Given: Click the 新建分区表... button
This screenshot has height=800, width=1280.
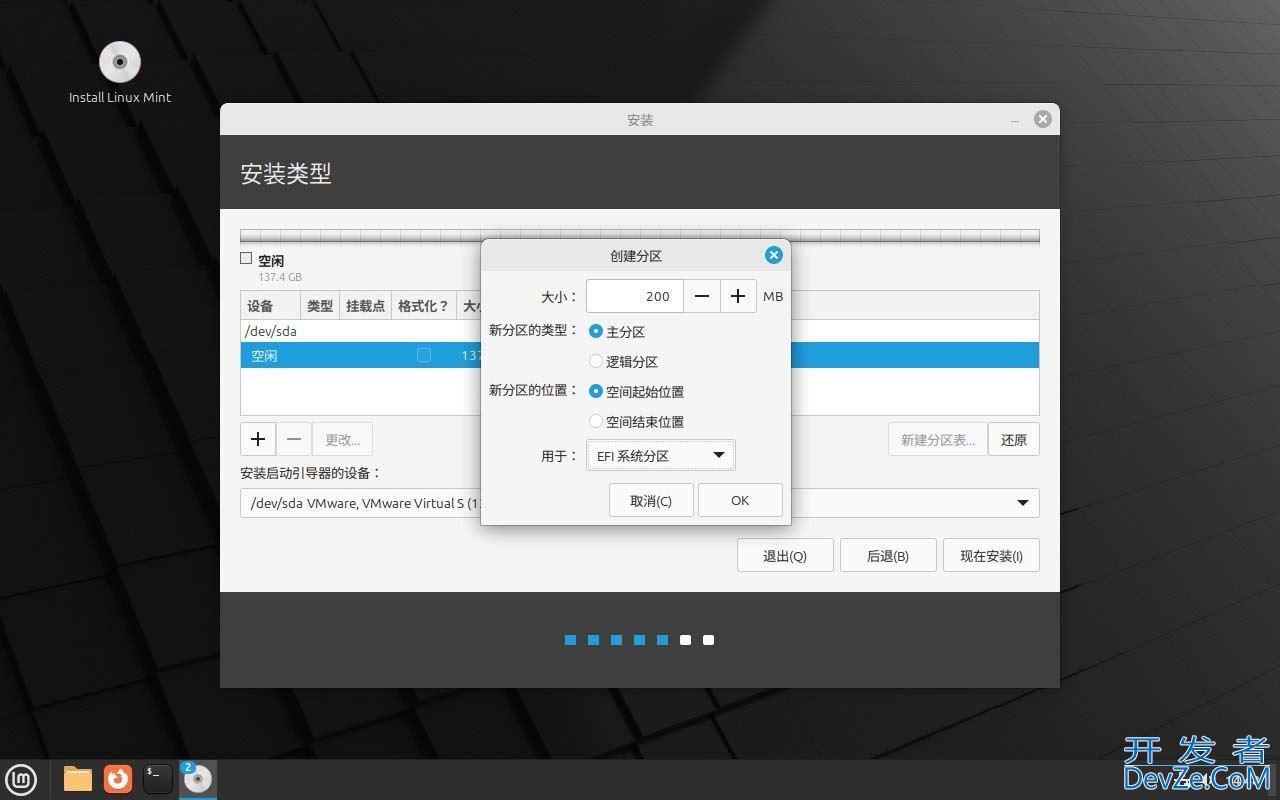Looking at the screenshot, I should pyautogui.click(x=938, y=439).
